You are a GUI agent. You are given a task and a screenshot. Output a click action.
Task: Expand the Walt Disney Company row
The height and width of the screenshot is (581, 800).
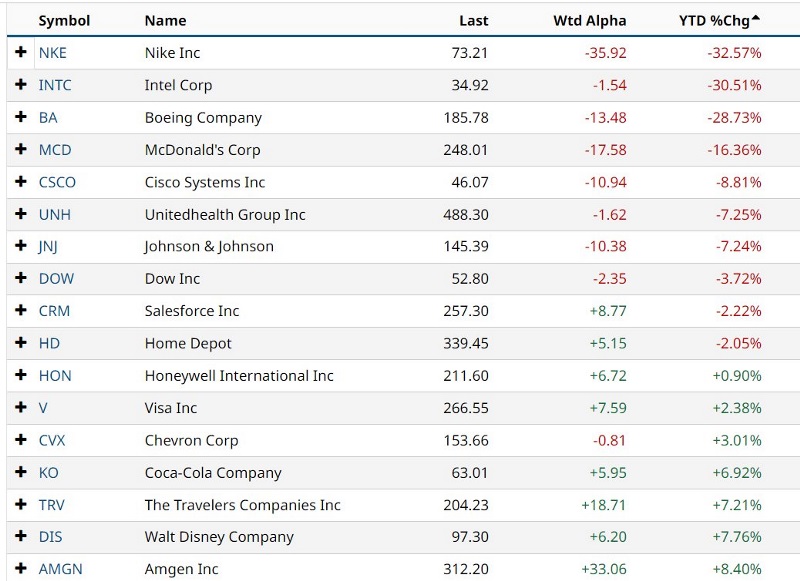[23, 537]
